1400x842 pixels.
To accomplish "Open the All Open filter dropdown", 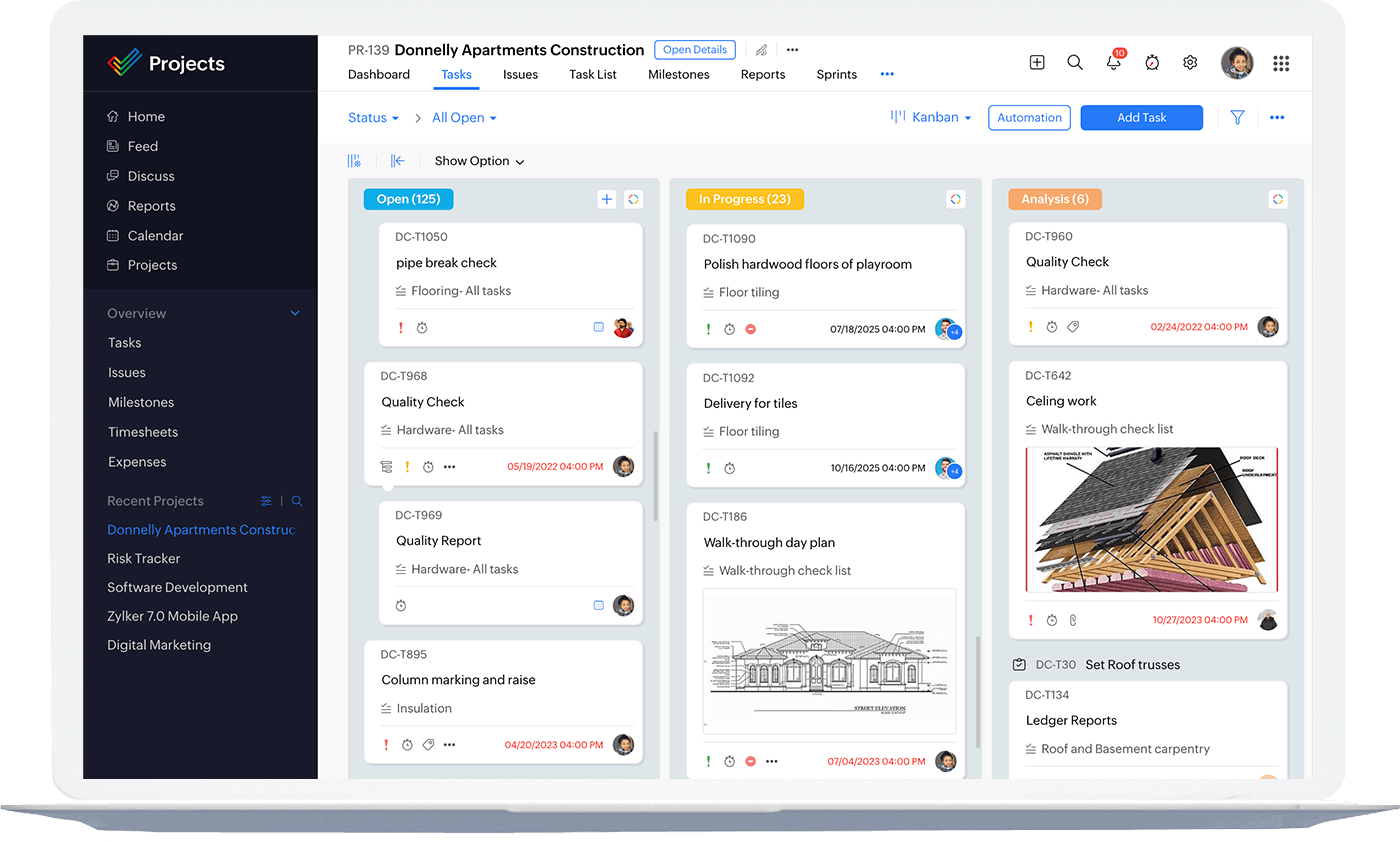I will [x=463, y=117].
